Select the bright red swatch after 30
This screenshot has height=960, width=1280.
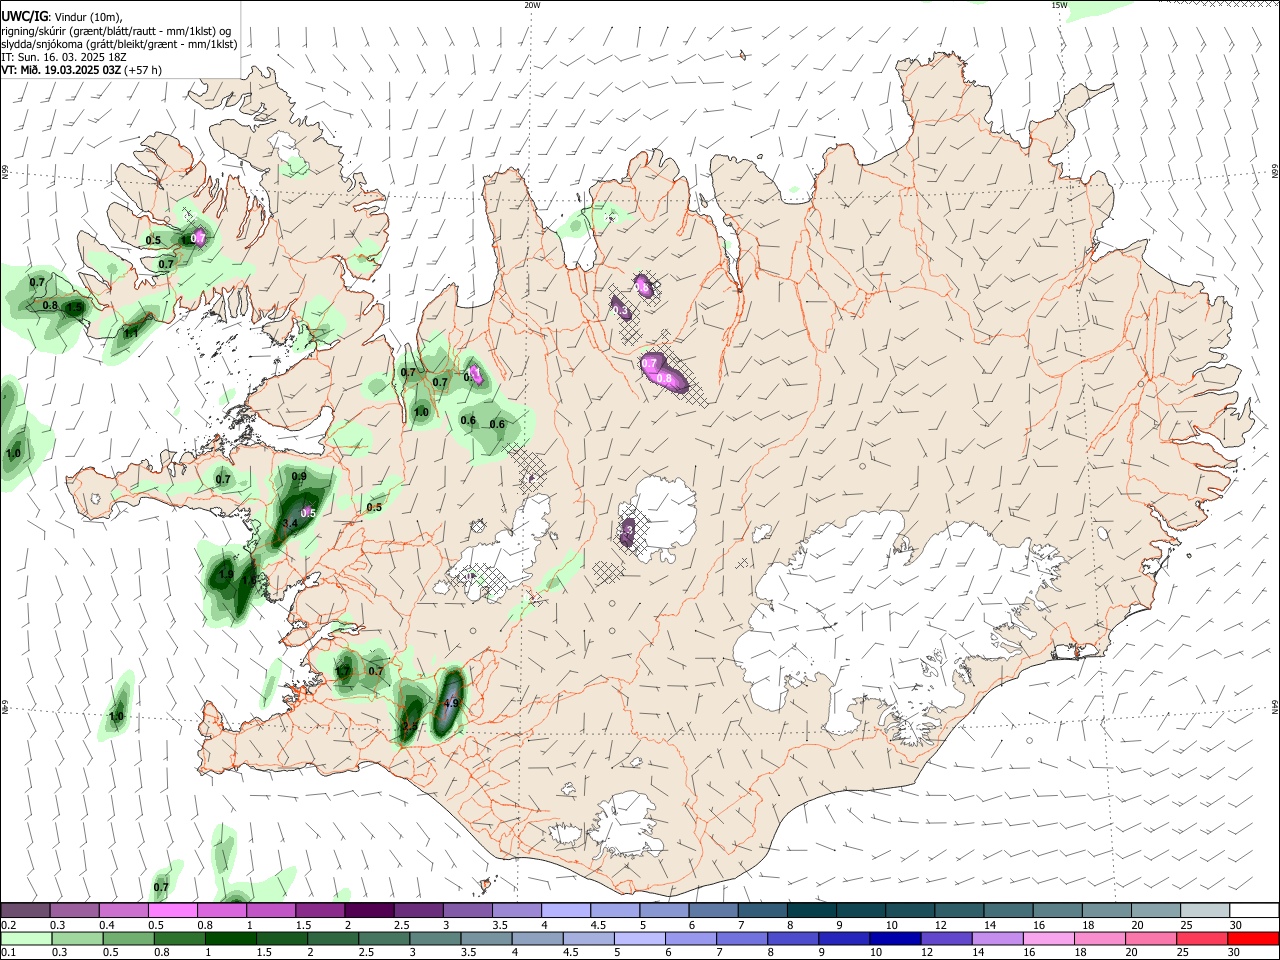click(1252, 938)
